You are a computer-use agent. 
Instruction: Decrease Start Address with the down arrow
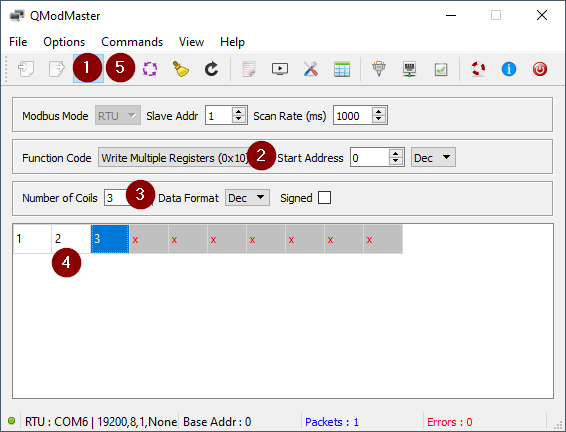pyautogui.click(x=396, y=161)
